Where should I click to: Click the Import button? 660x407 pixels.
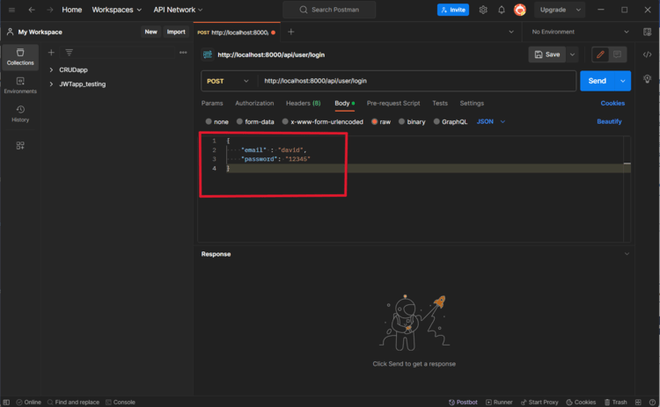point(176,32)
